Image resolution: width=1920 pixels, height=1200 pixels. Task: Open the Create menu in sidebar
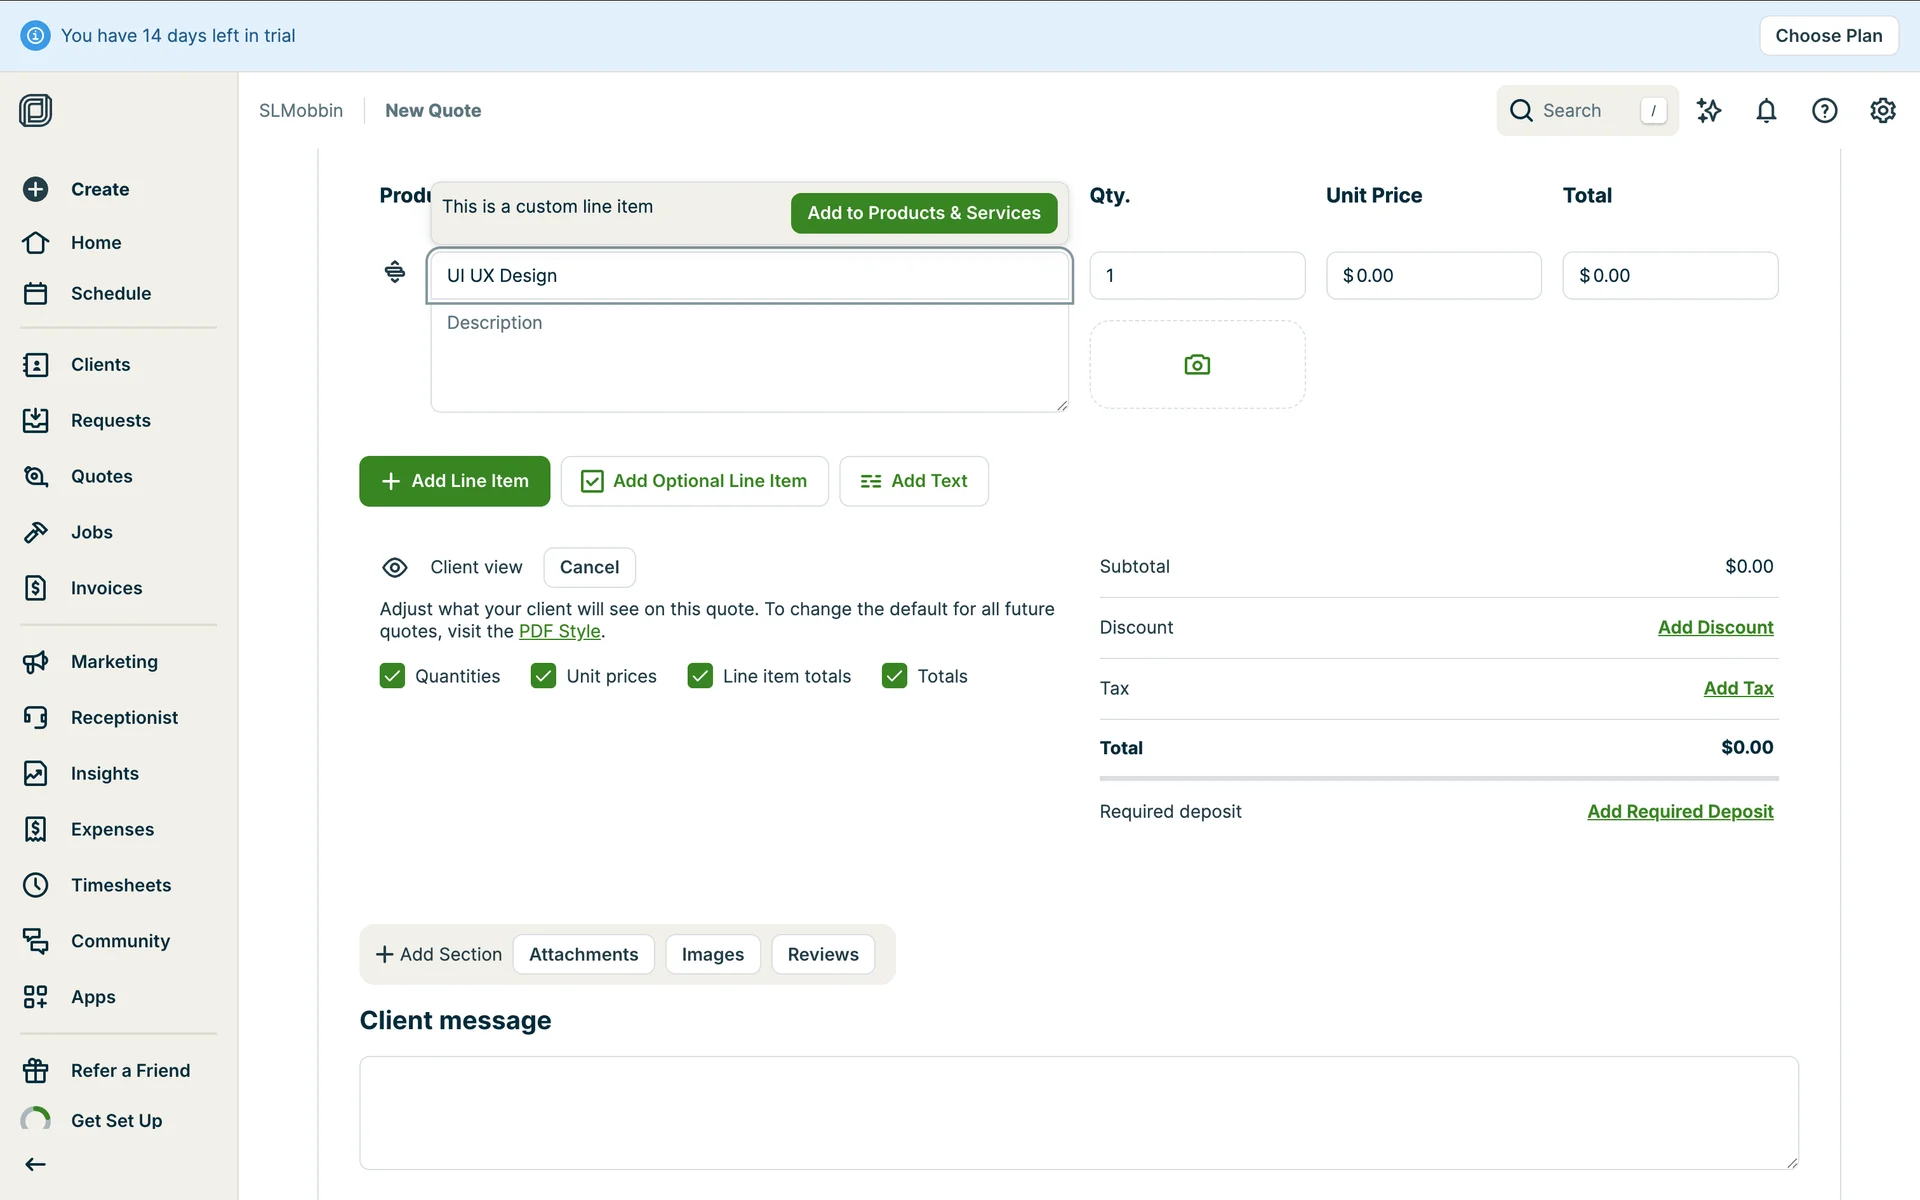click(99, 189)
